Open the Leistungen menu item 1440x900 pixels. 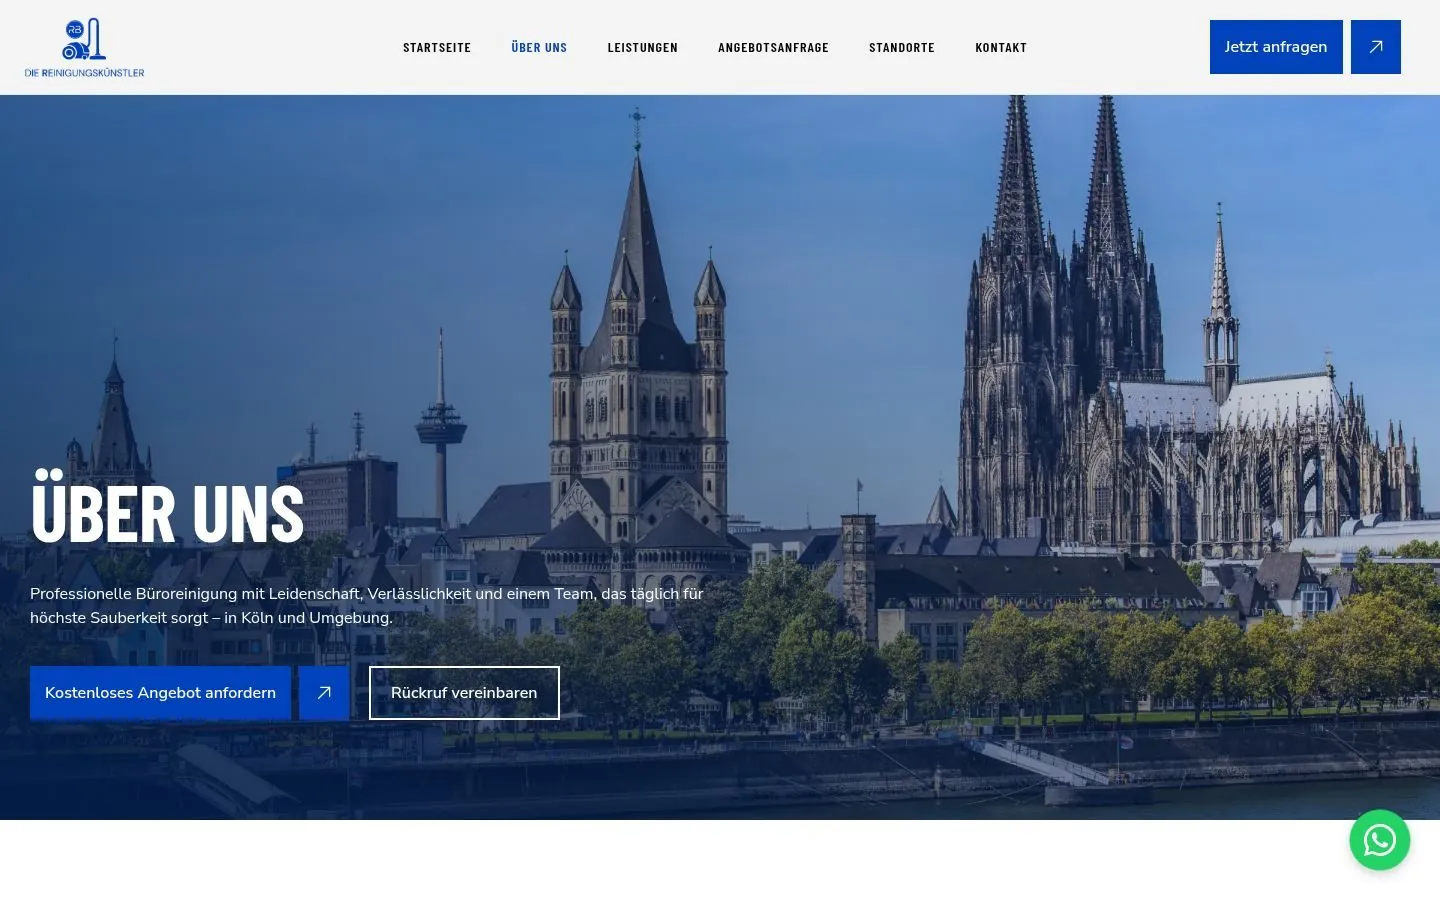[643, 48]
